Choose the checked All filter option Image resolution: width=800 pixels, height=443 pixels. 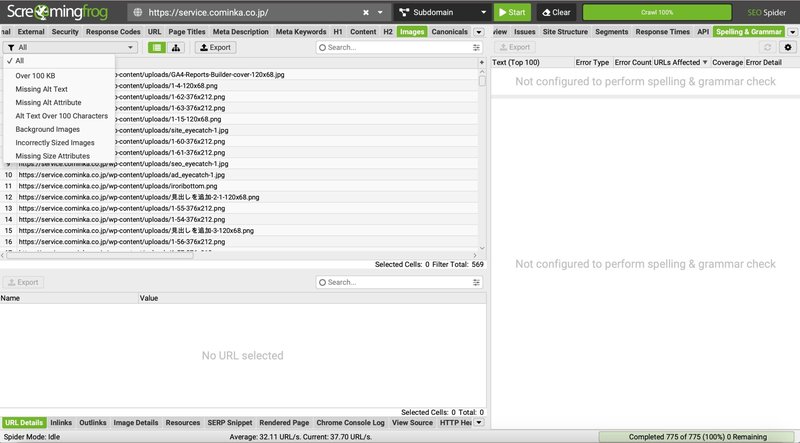(59, 61)
